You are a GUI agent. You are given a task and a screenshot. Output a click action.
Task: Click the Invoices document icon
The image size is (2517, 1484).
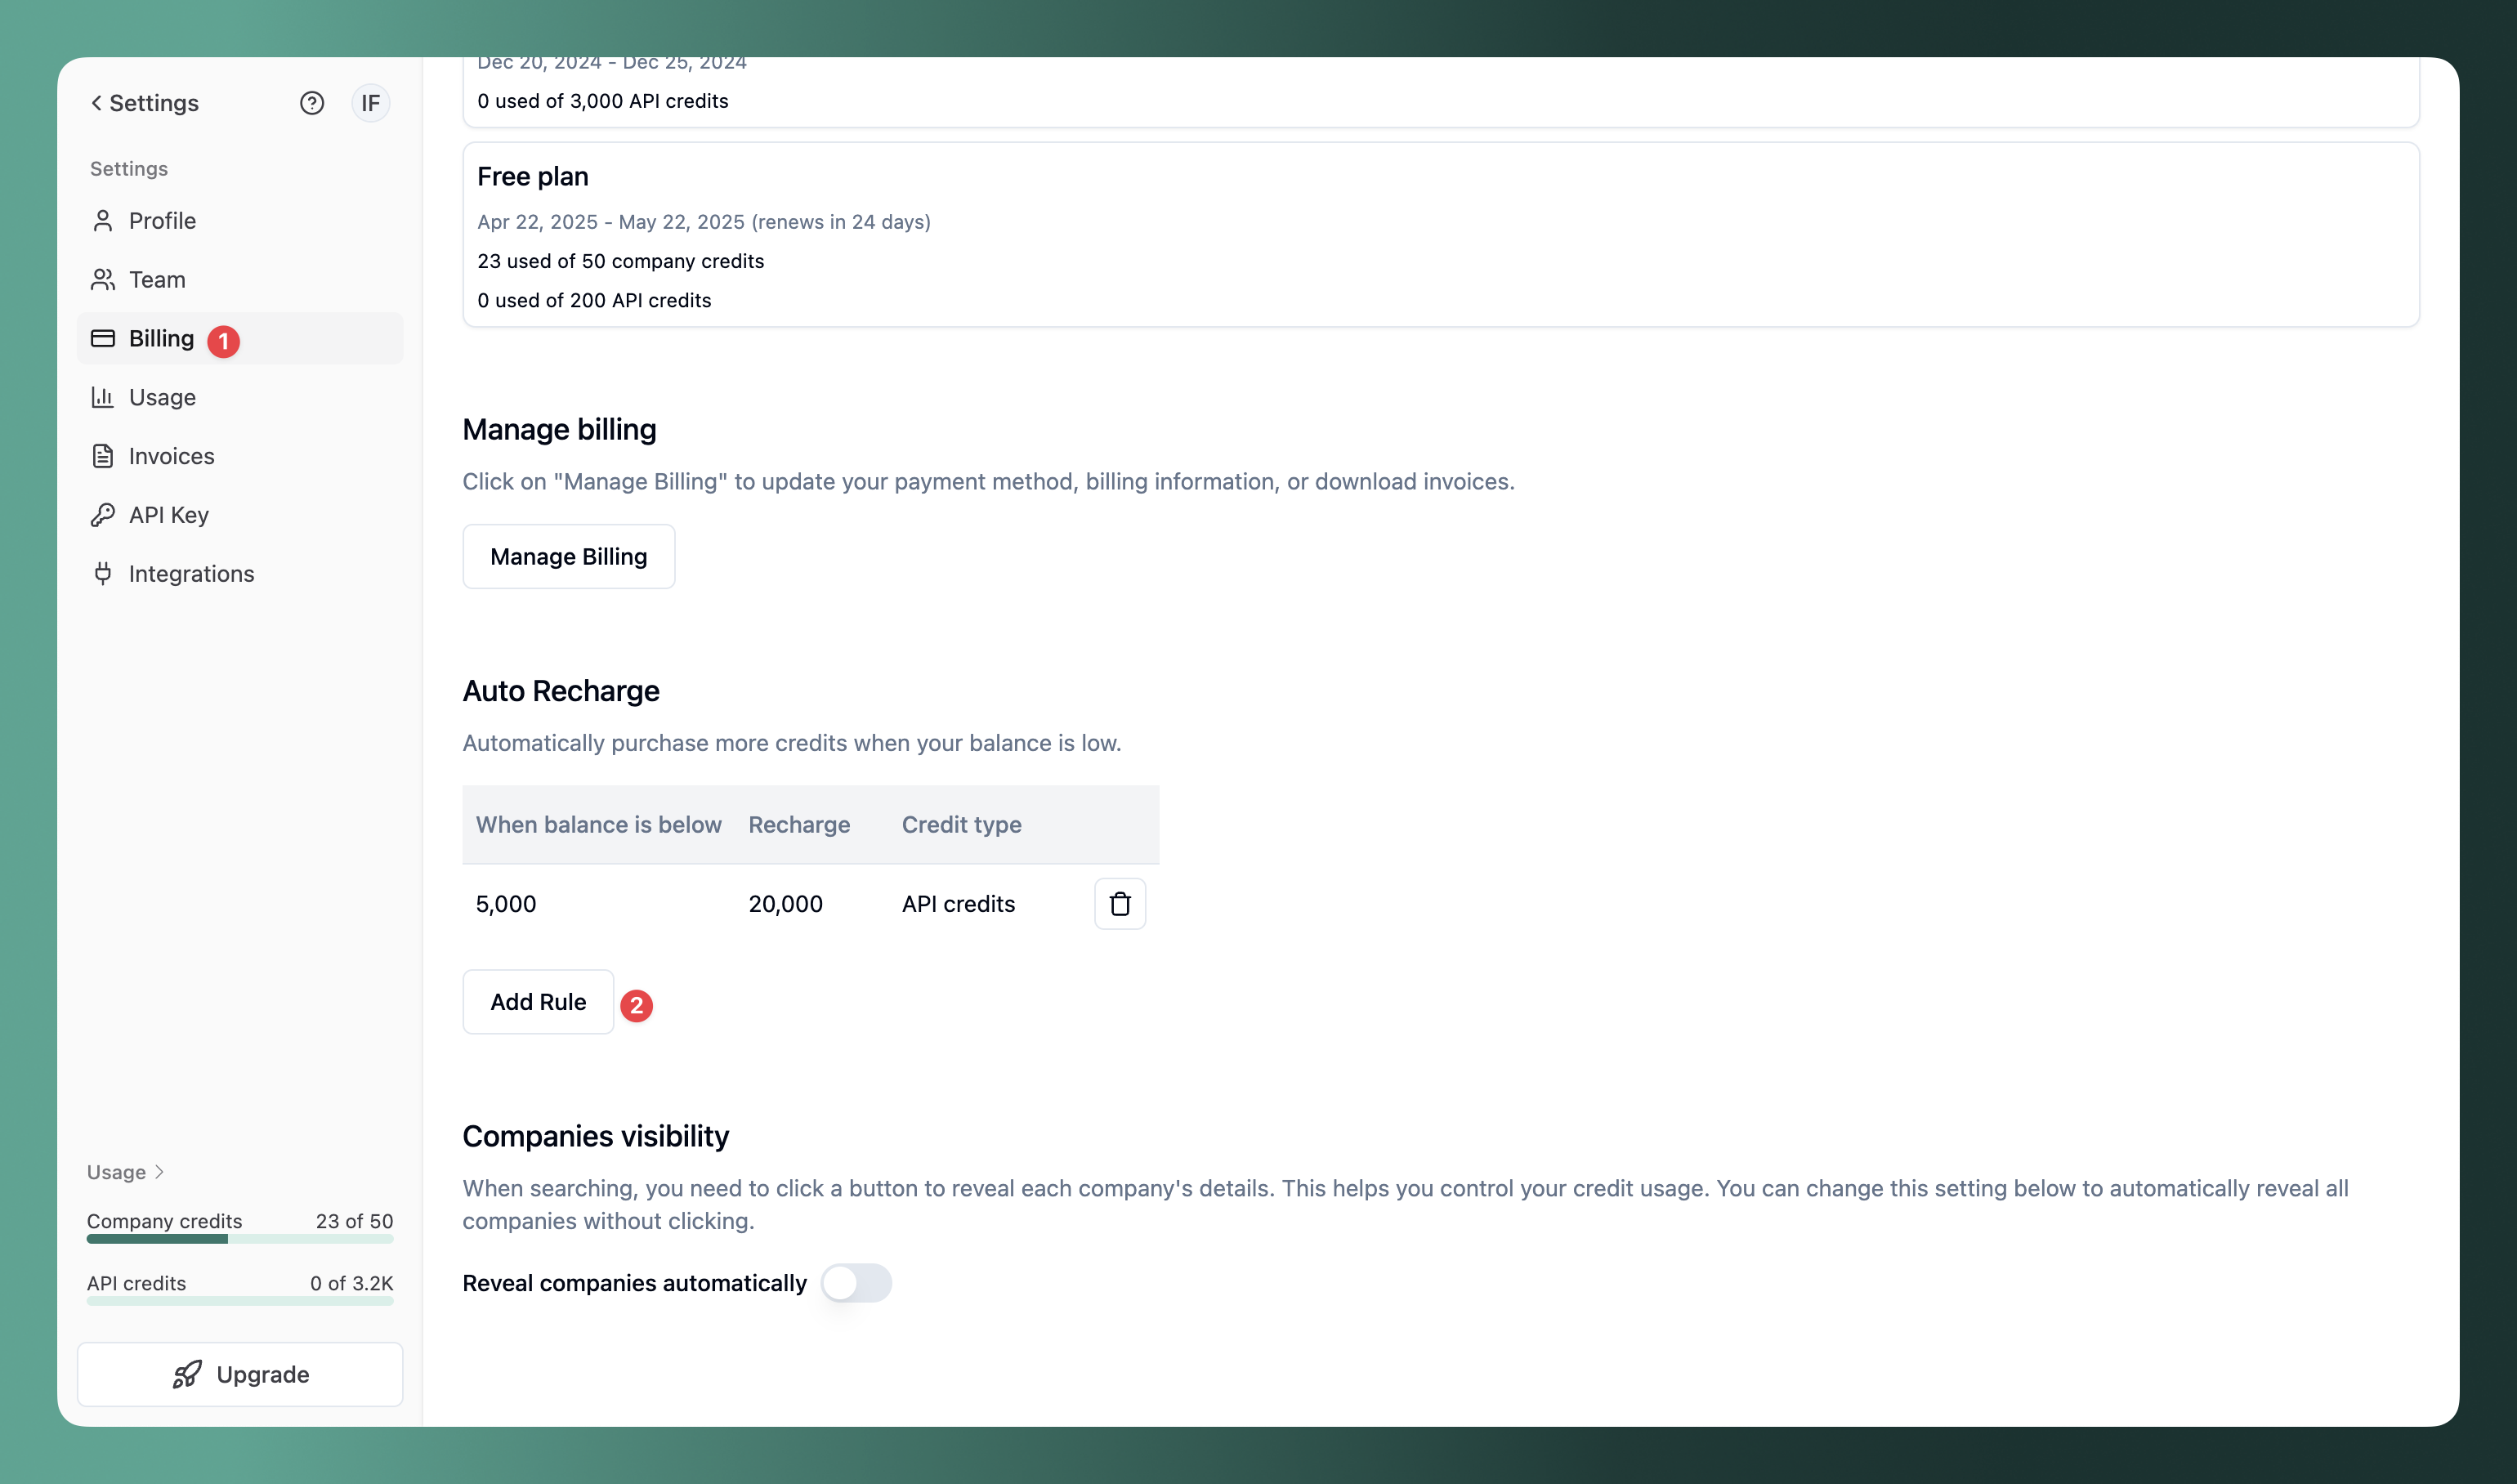click(104, 456)
